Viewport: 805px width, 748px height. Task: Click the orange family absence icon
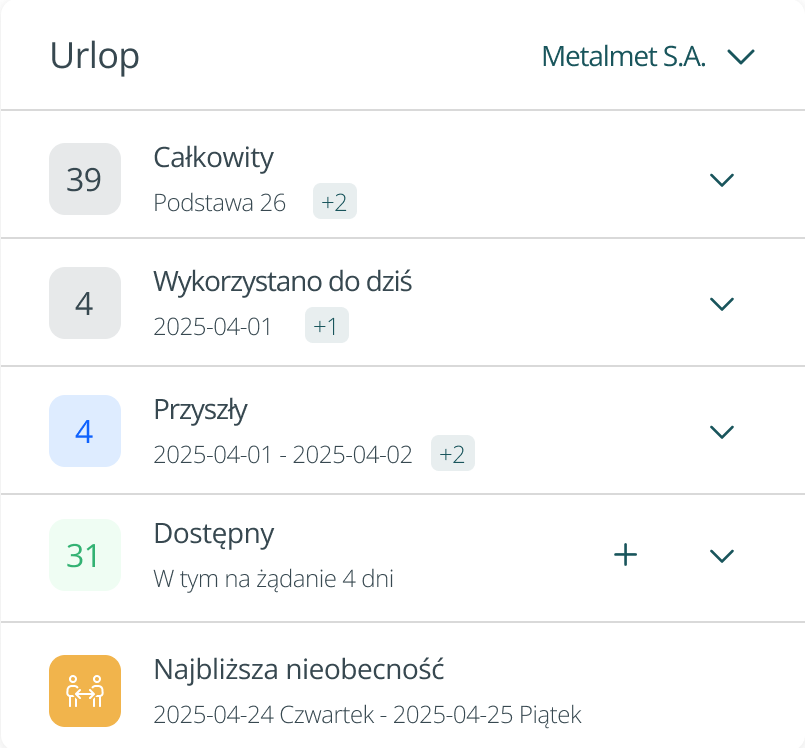(x=85, y=691)
